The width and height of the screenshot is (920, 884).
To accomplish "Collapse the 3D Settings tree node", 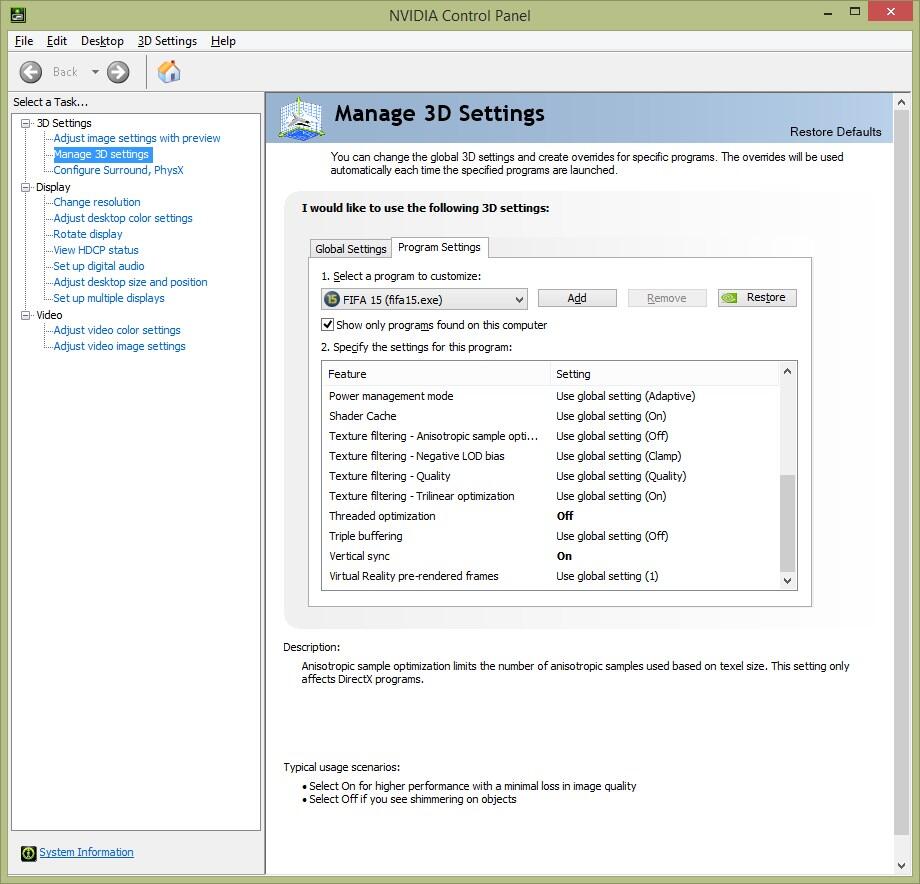I will pos(25,123).
